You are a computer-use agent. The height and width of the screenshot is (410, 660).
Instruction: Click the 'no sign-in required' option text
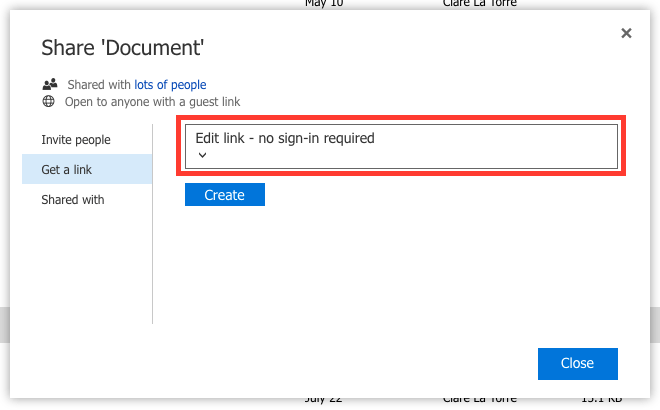click(x=316, y=139)
